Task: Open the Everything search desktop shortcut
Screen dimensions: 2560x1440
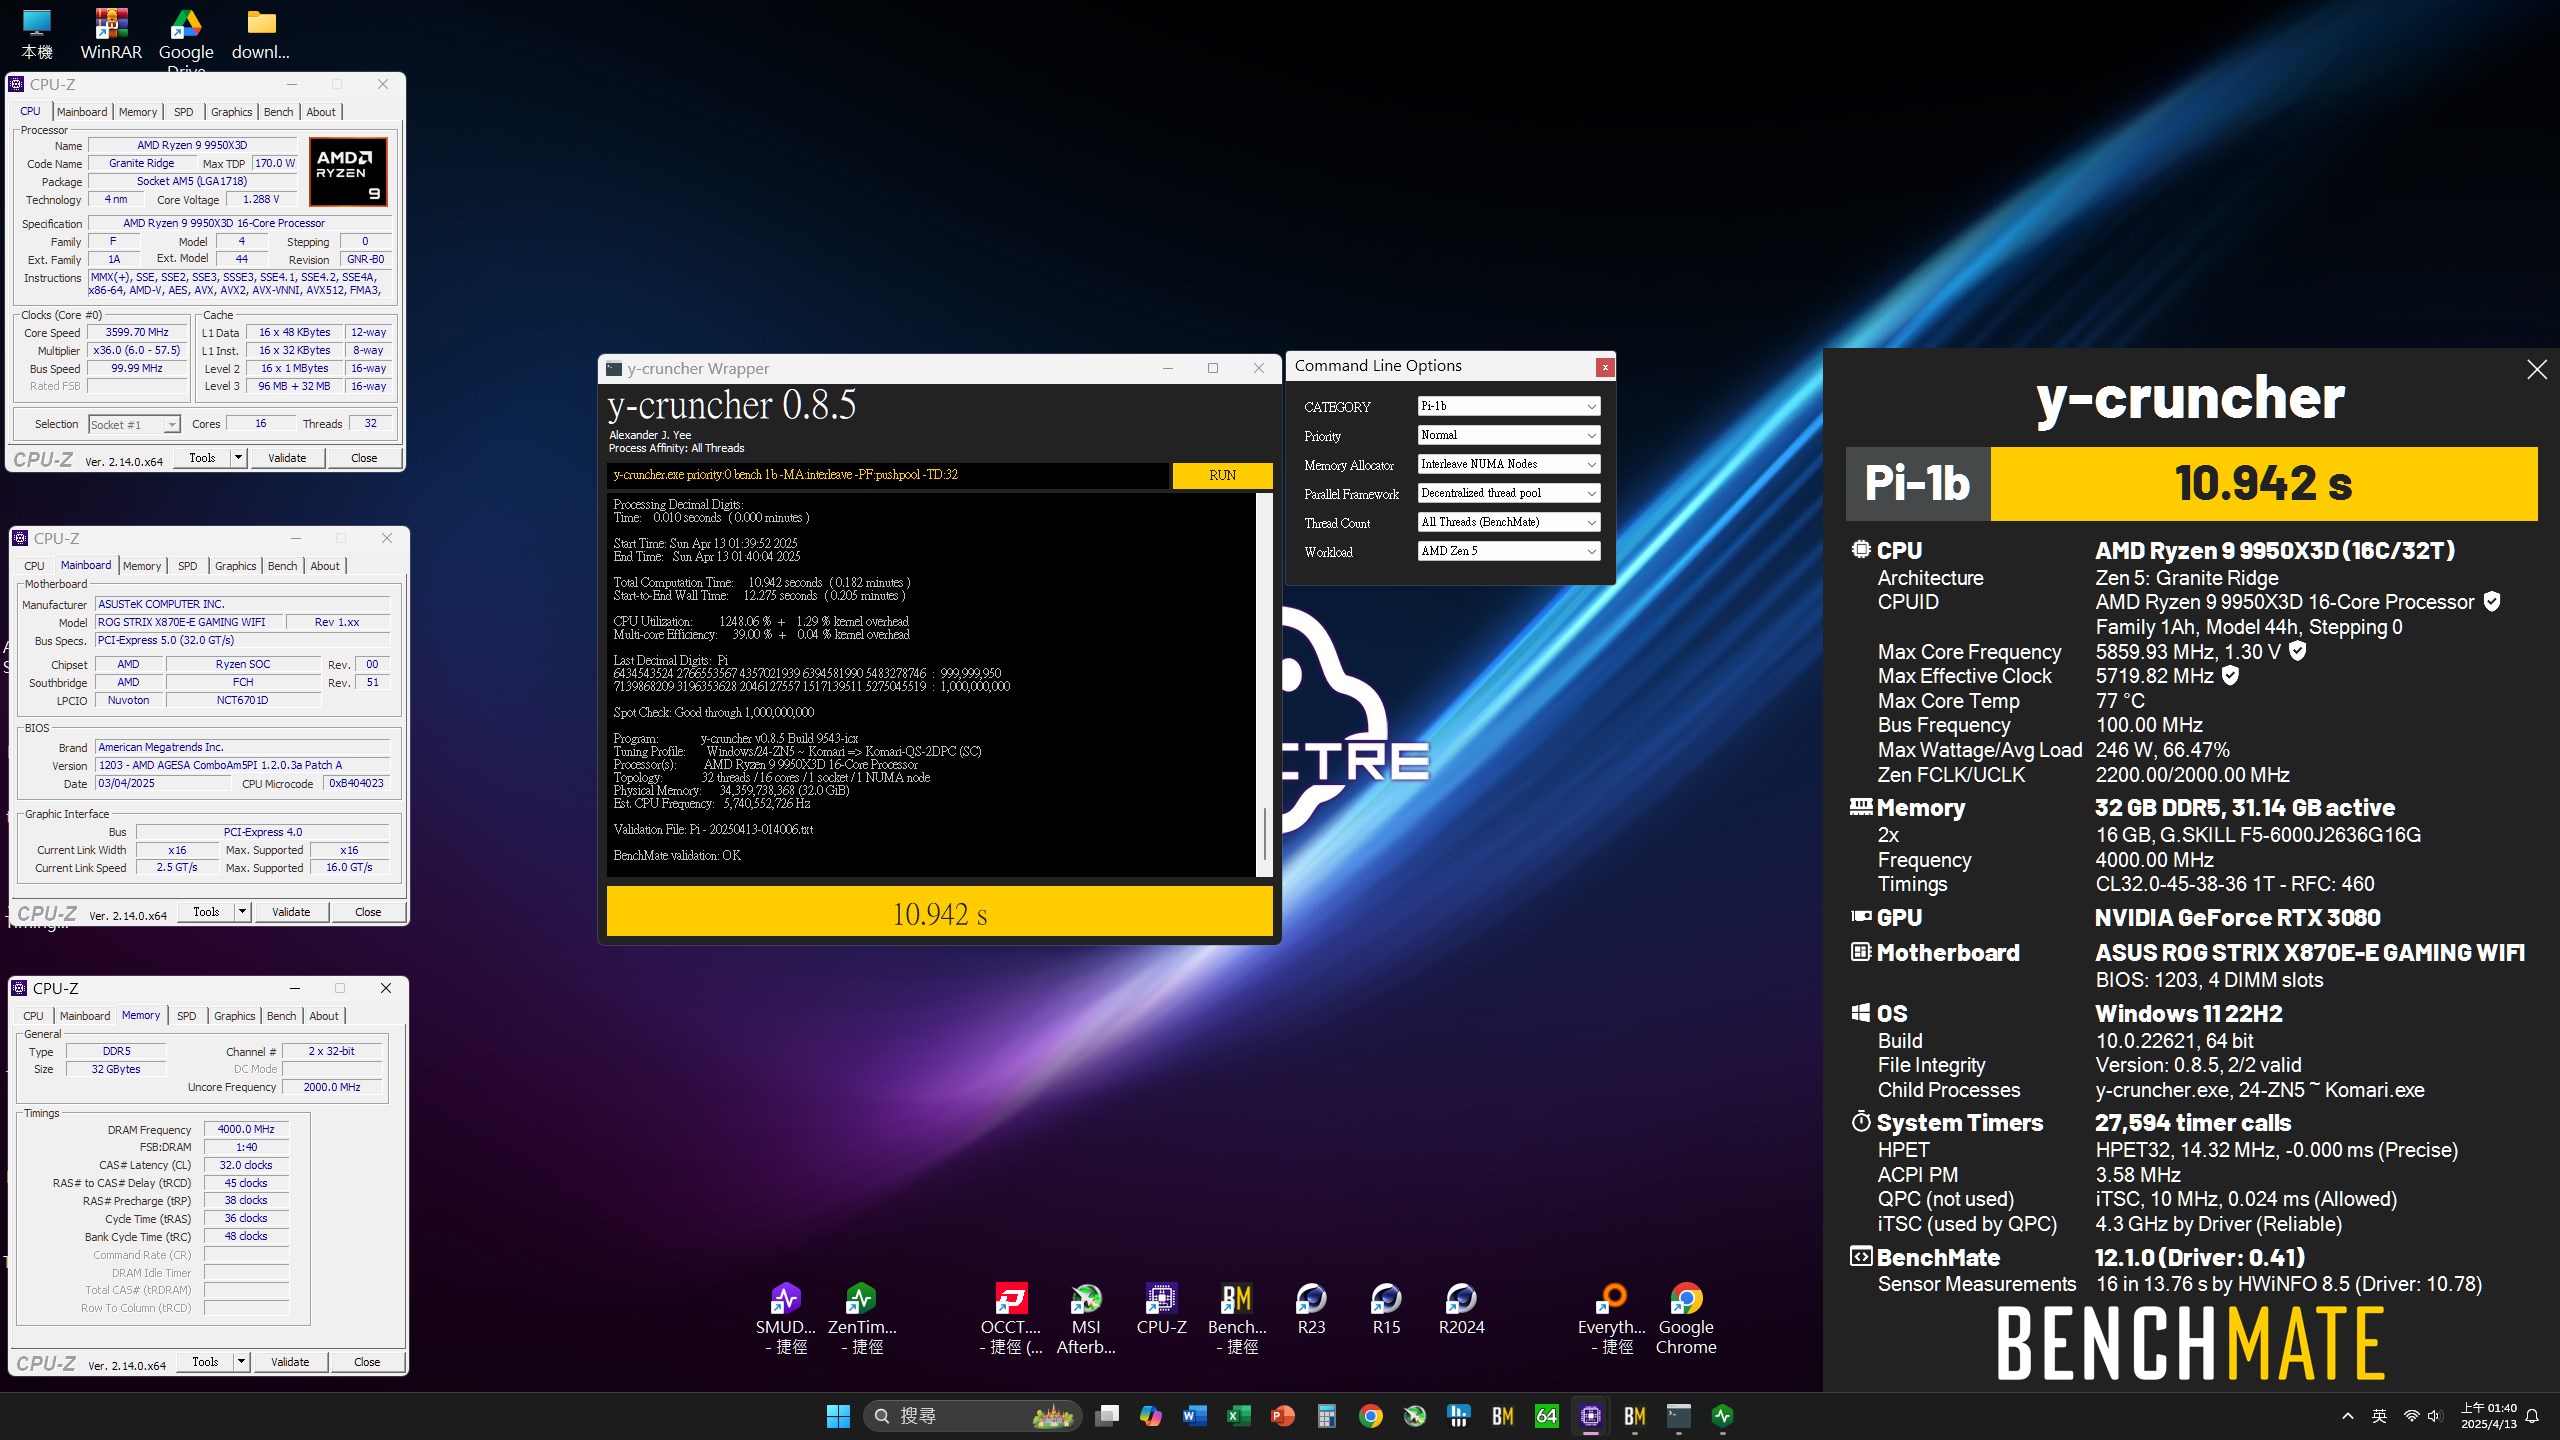Action: tap(1611, 1318)
